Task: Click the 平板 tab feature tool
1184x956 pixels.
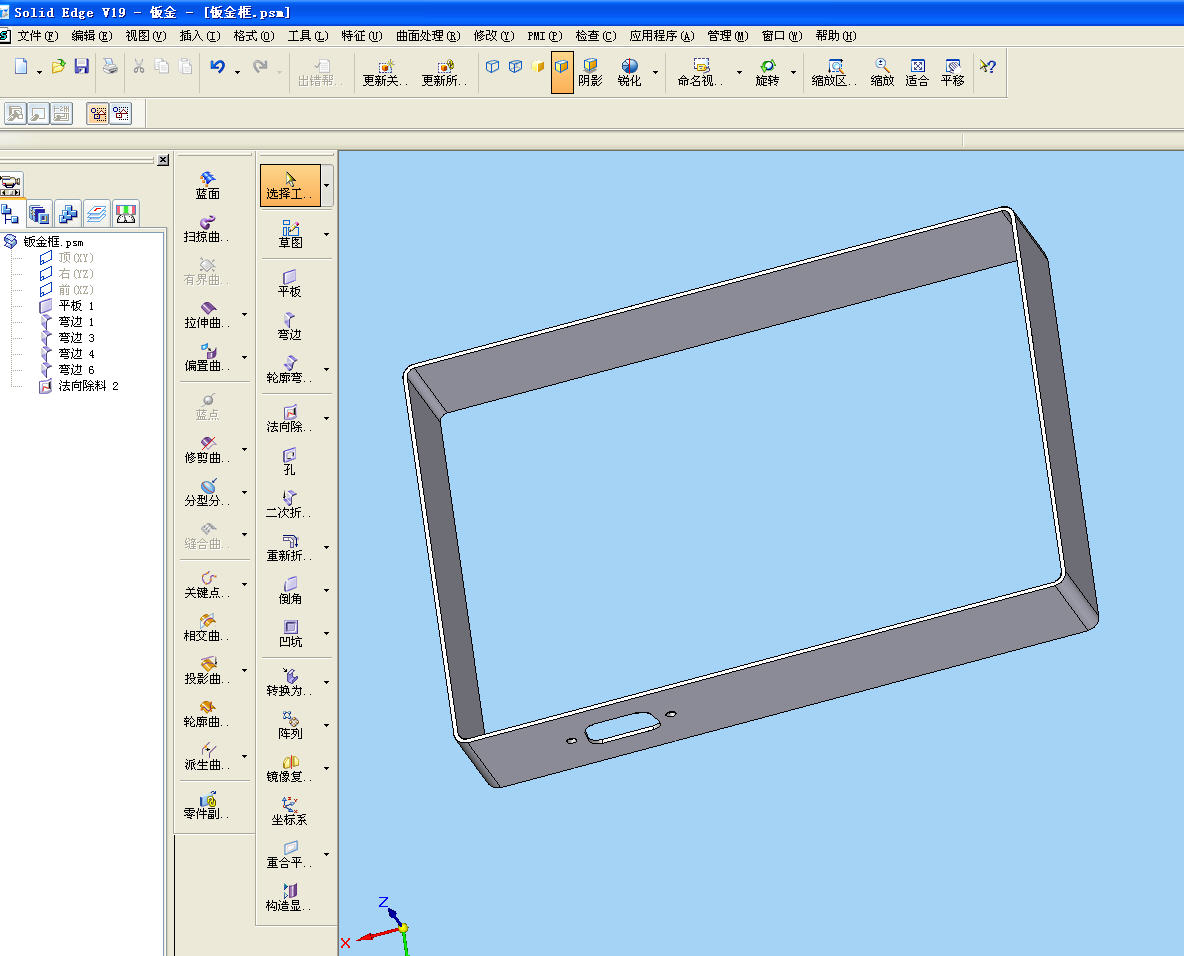Action: point(289,283)
